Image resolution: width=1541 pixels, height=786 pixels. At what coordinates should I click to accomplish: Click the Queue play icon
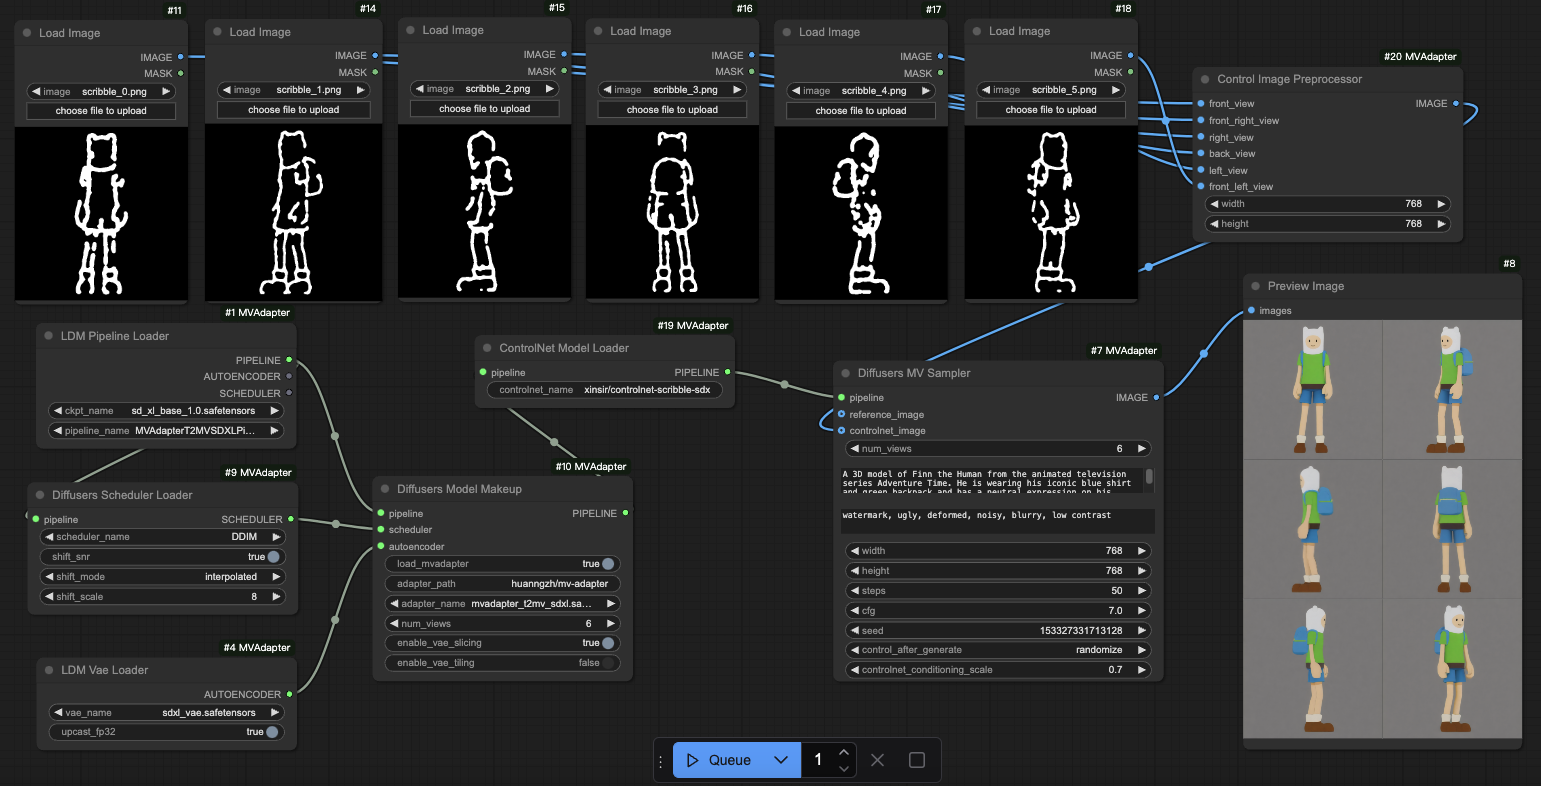tap(693, 760)
